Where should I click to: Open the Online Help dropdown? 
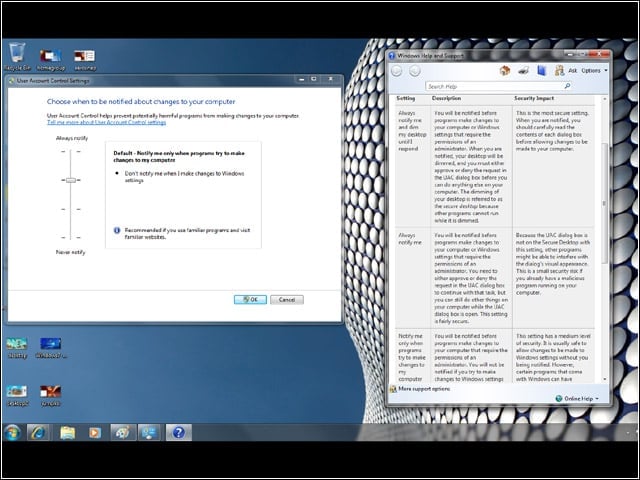tap(578, 398)
